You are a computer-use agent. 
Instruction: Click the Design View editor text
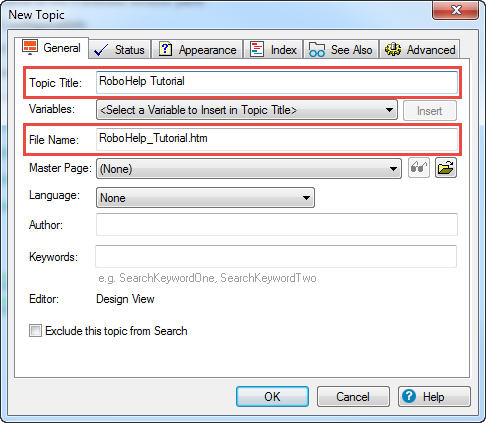125,299
